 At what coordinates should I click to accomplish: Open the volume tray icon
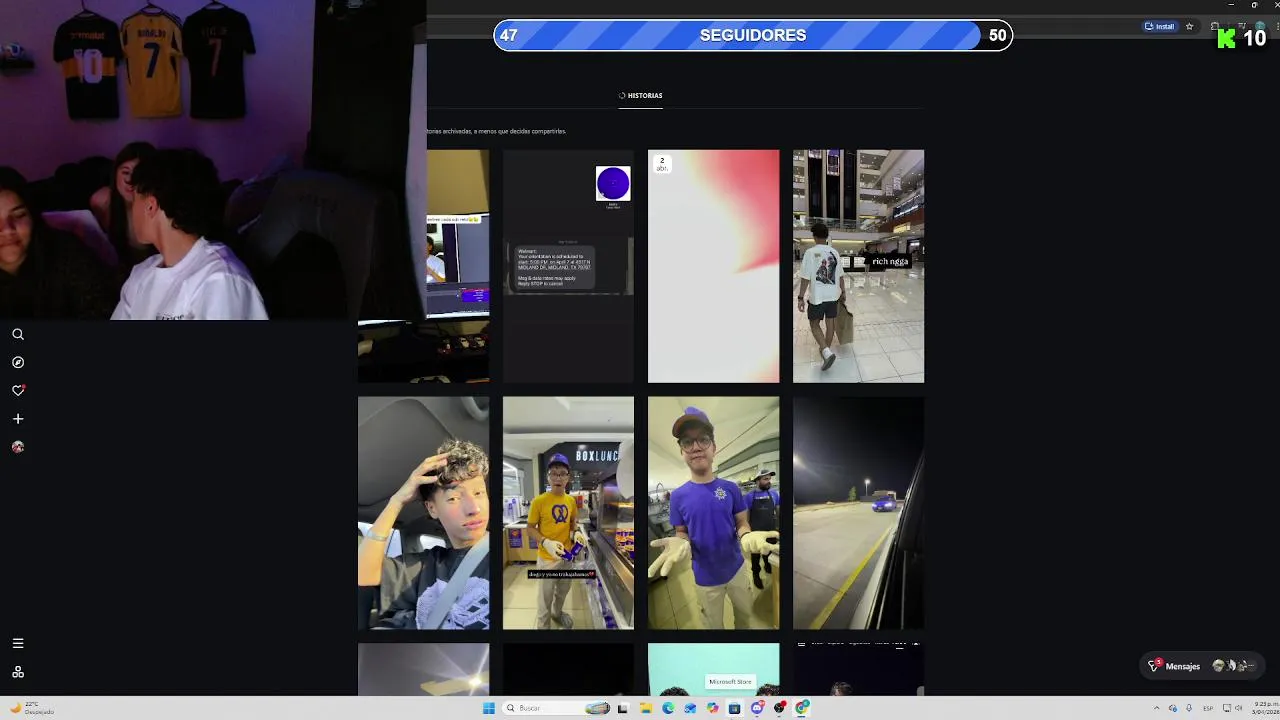click(x=1239, y=708)
